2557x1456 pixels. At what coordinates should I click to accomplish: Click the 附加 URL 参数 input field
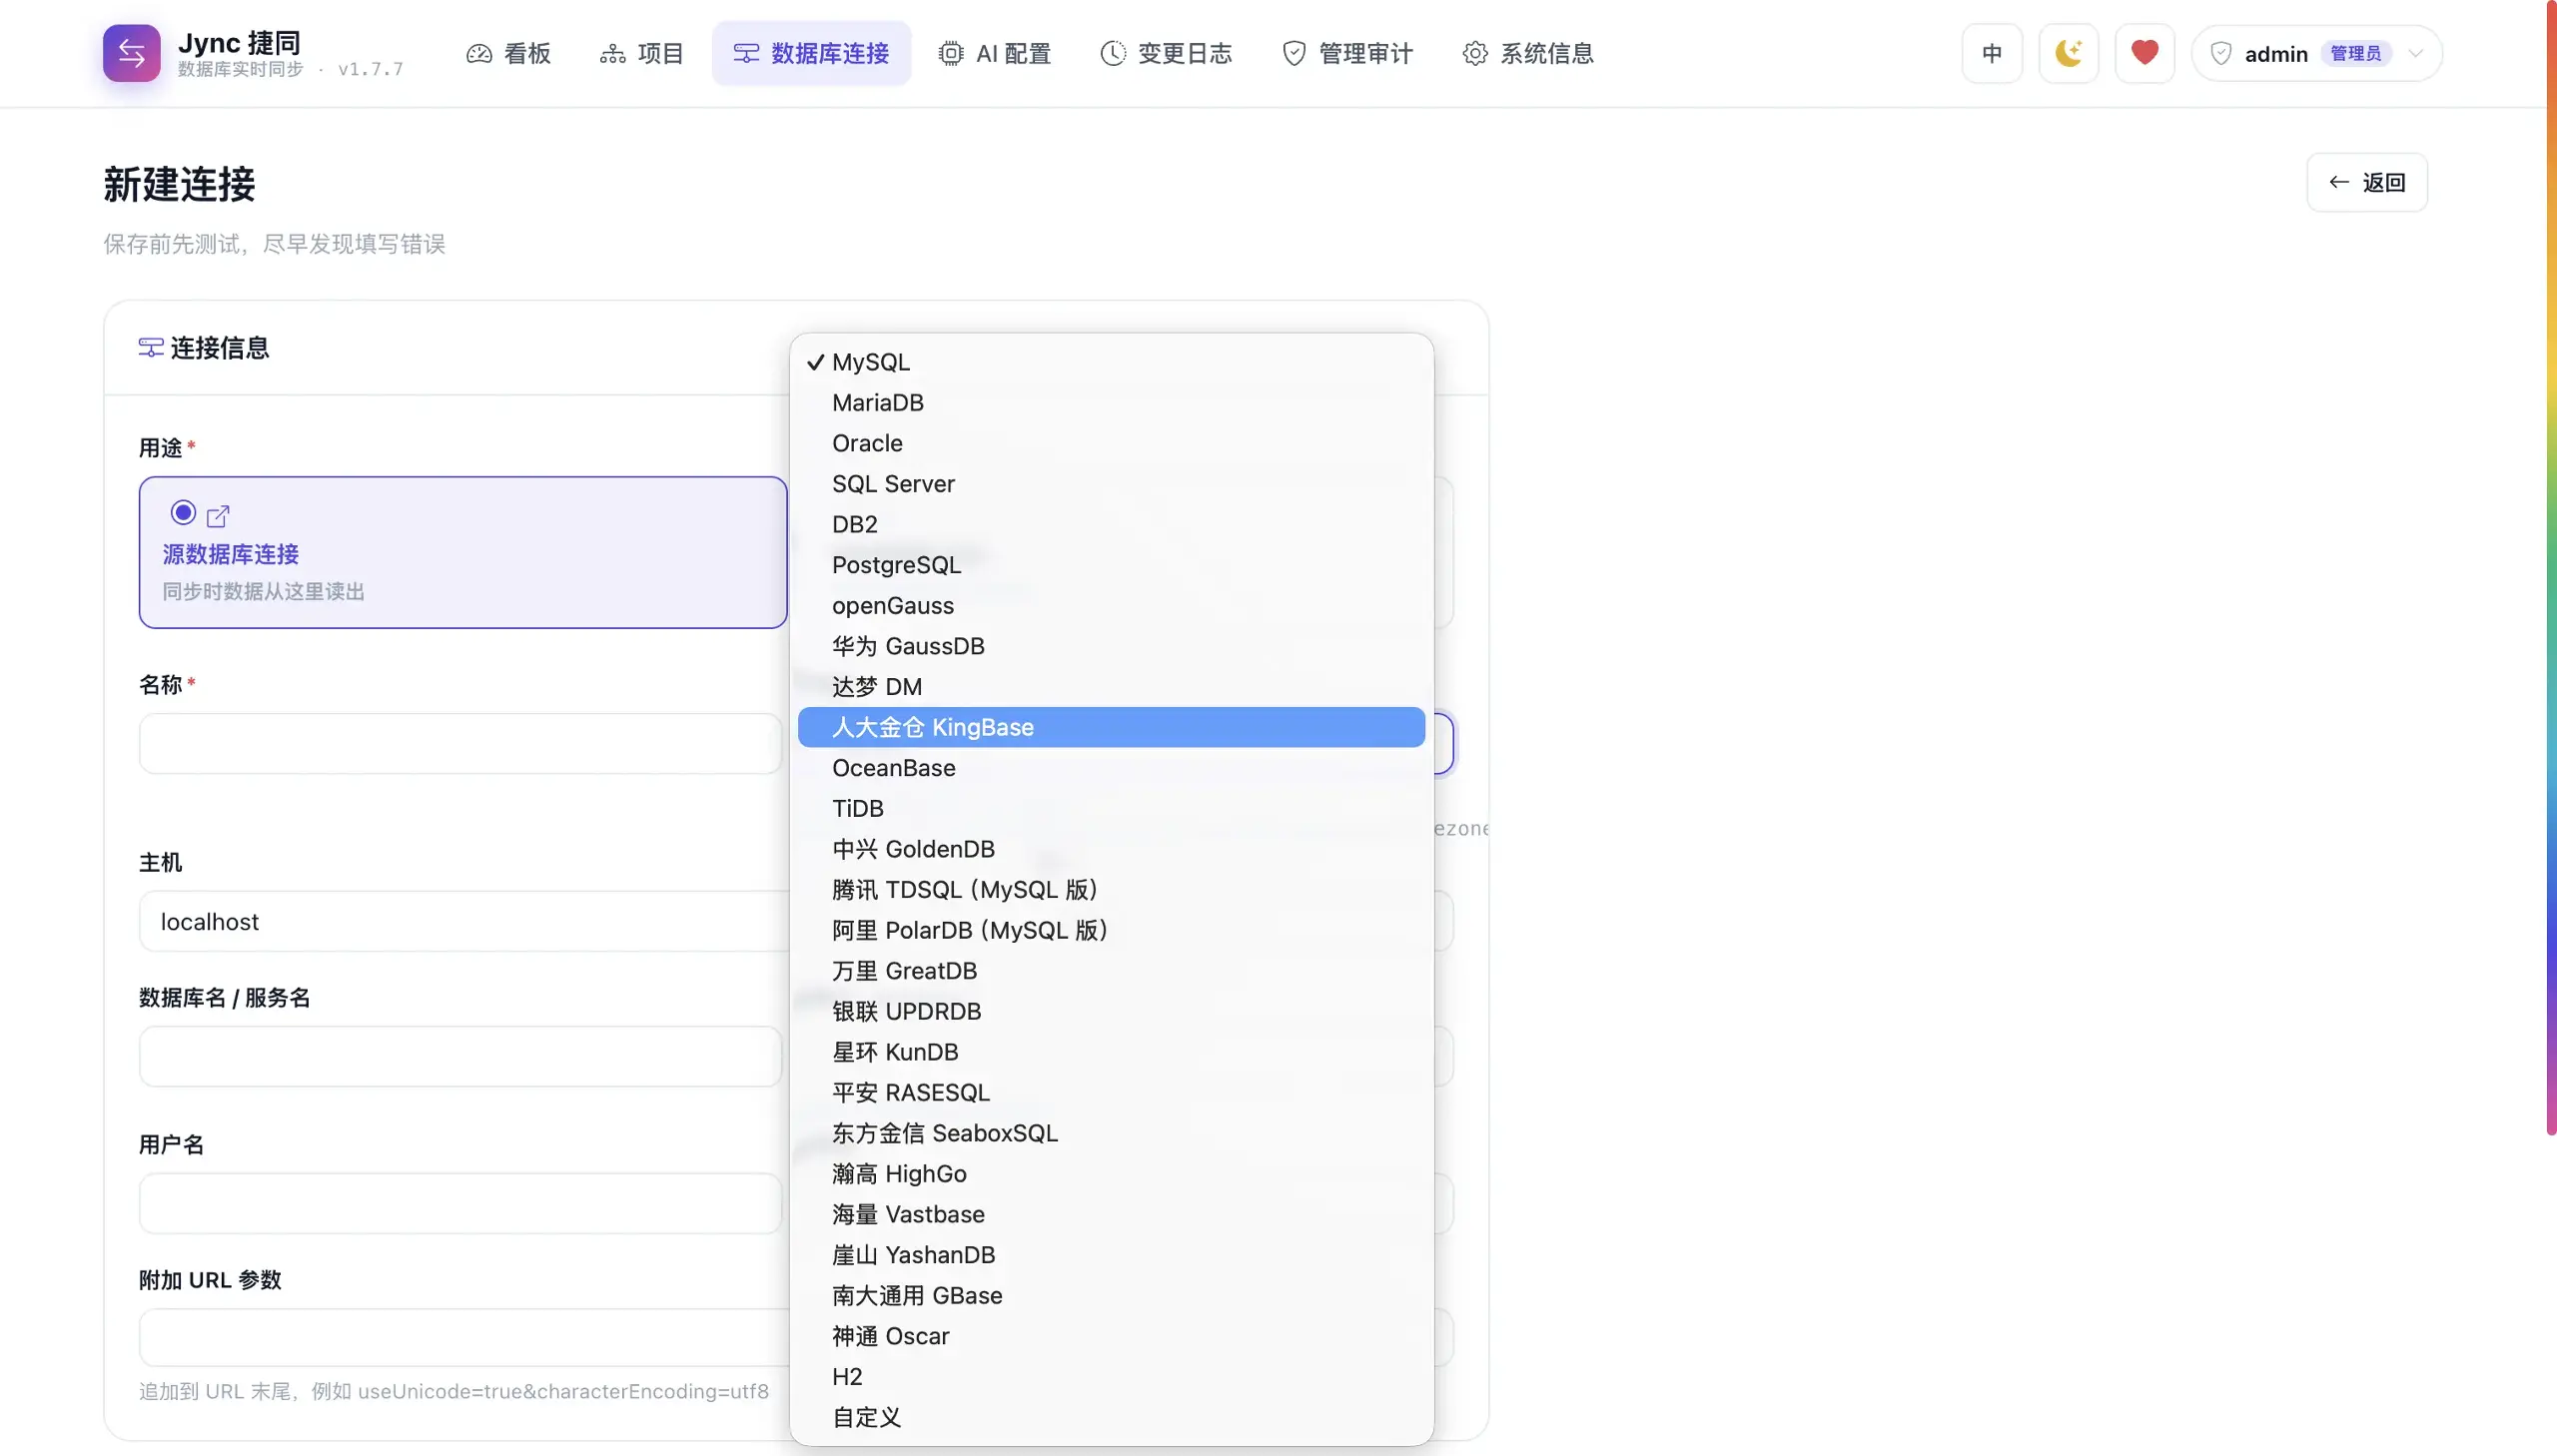pos(463,1337)
